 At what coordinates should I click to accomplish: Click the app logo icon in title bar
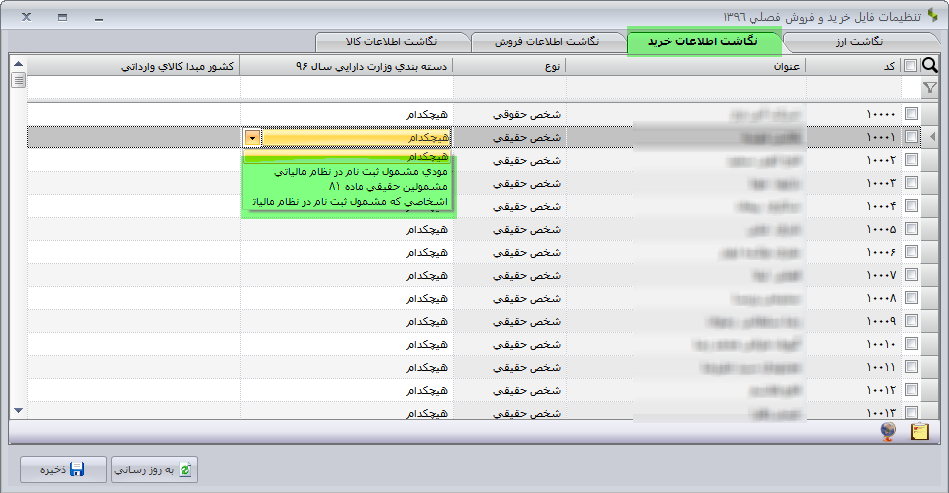coord(933,16)
